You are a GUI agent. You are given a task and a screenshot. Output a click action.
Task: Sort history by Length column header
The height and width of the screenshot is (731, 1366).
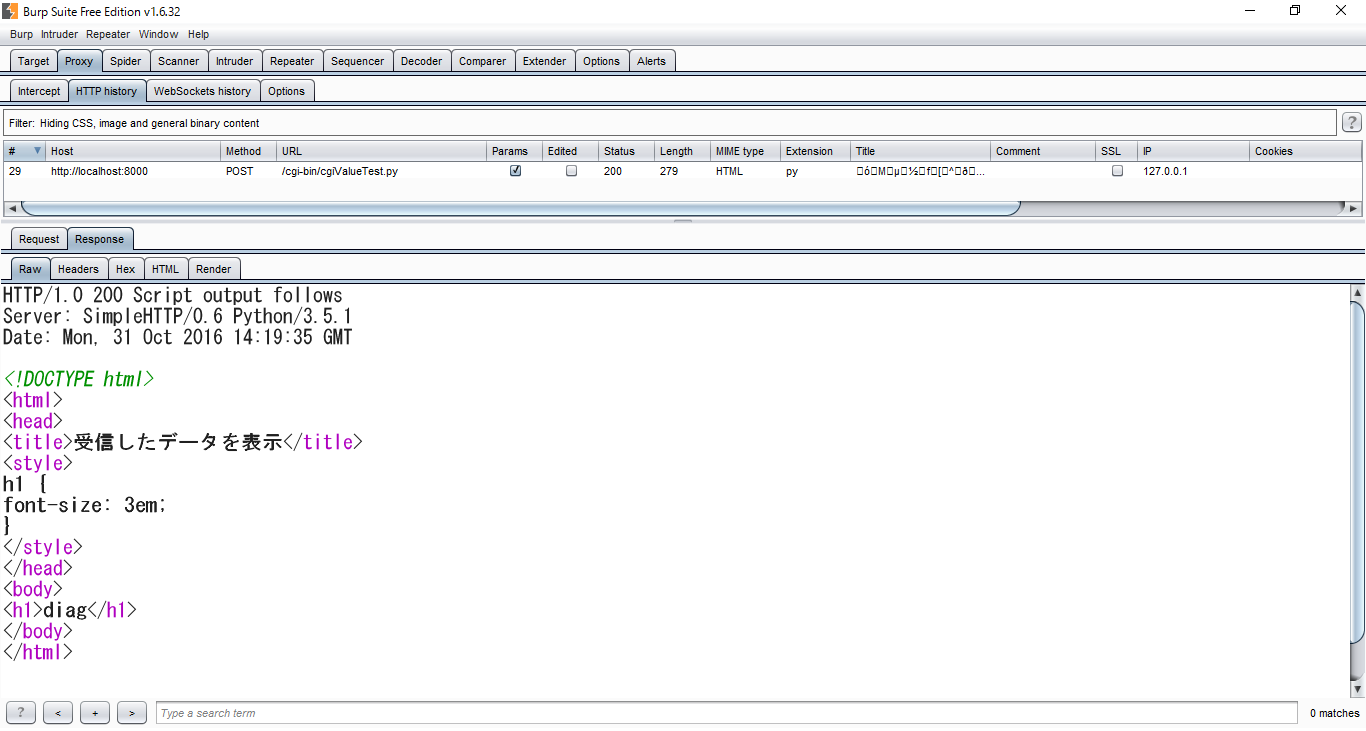pos(682,151)
